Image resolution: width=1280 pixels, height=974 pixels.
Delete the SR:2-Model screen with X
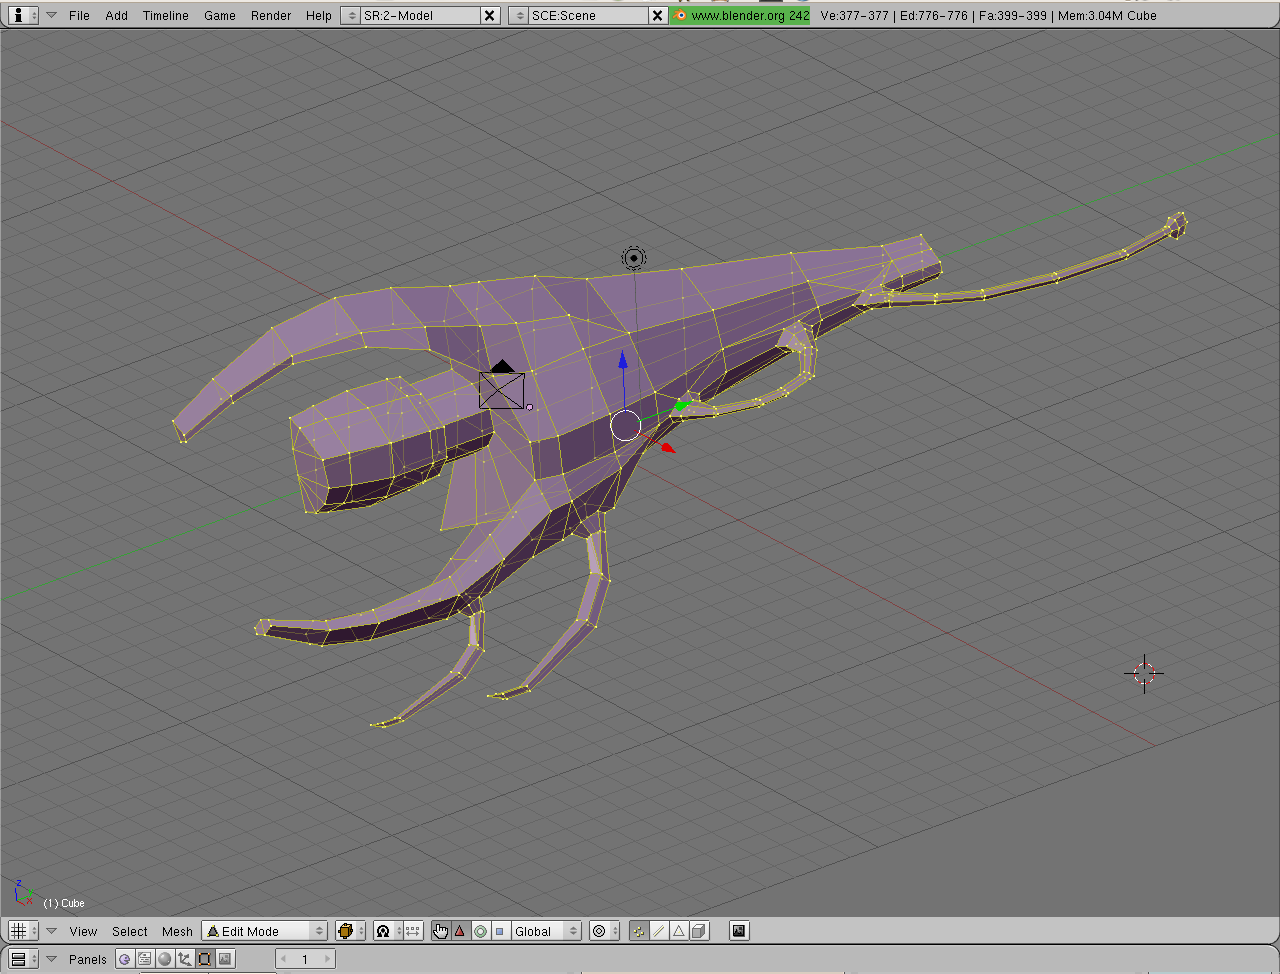click(x=489, y=15)
